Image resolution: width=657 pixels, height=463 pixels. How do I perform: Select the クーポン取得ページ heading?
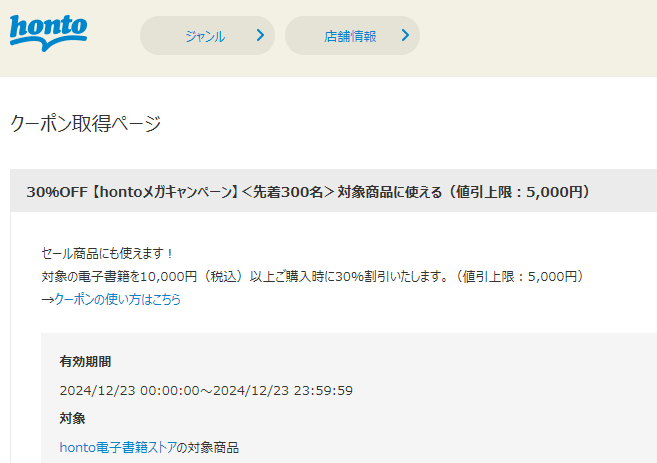85,124
